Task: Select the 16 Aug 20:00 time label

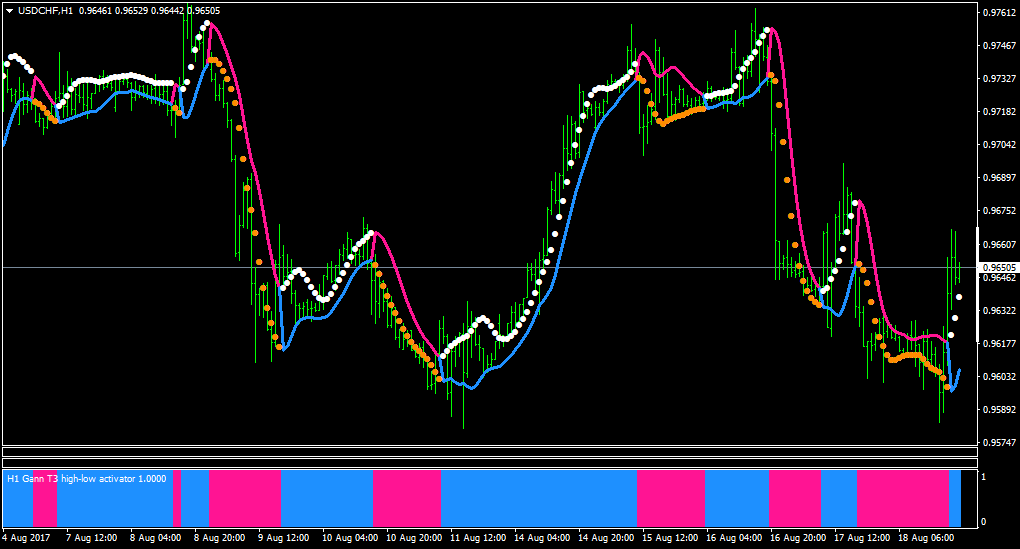Action: tap(798, 538)
